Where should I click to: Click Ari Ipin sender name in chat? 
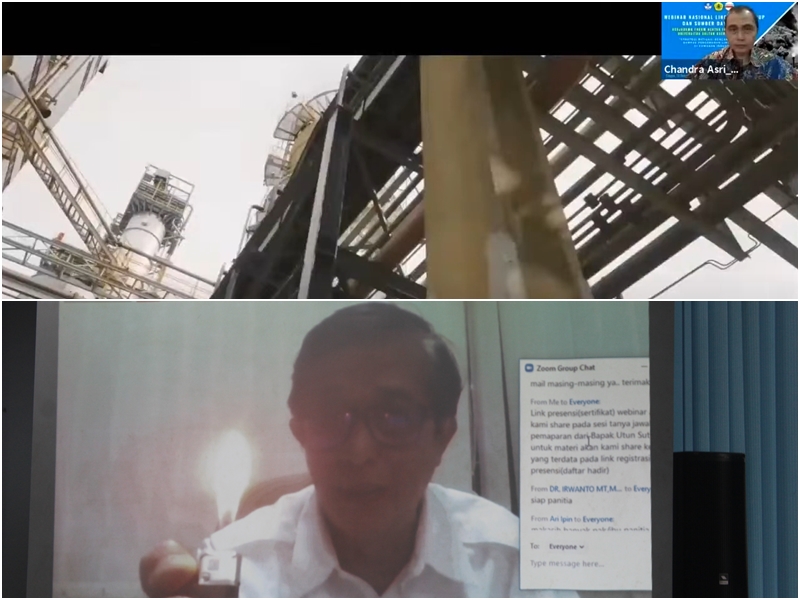click(x=561, y=519)
